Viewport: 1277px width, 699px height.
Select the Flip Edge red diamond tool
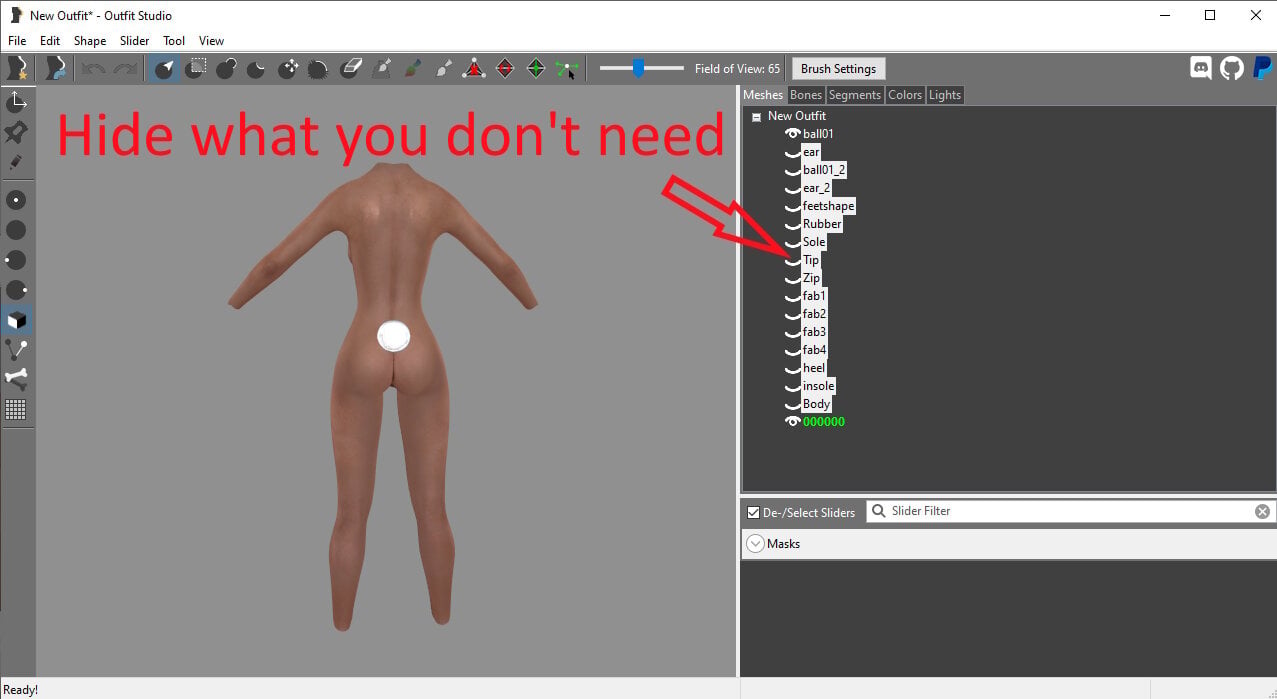[x=505, y=69]
